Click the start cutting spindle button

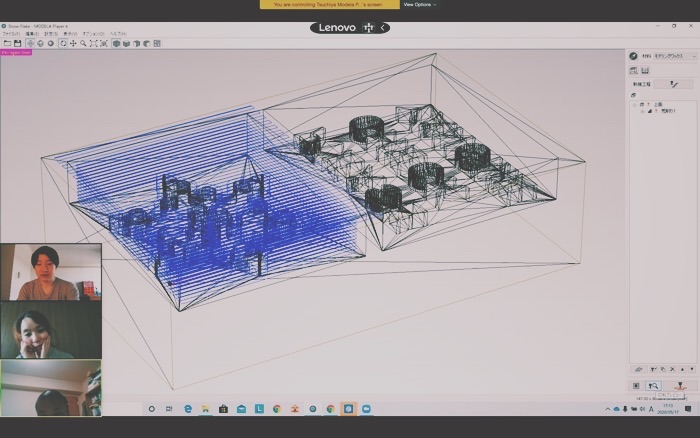(680, 386)
